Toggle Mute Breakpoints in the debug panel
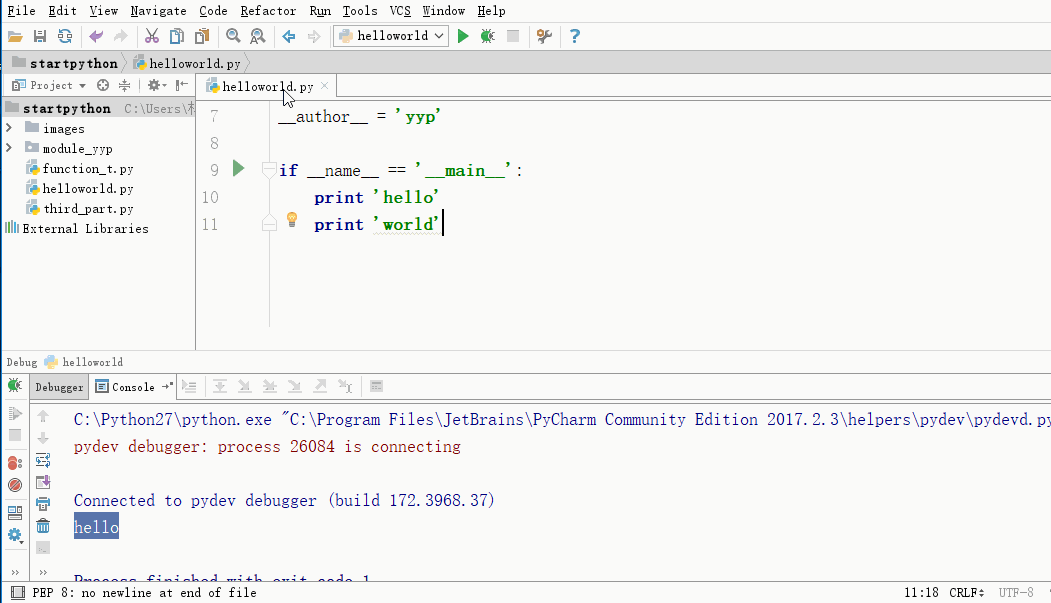Viewport: 1051px width, 603px height. (13, 484)
